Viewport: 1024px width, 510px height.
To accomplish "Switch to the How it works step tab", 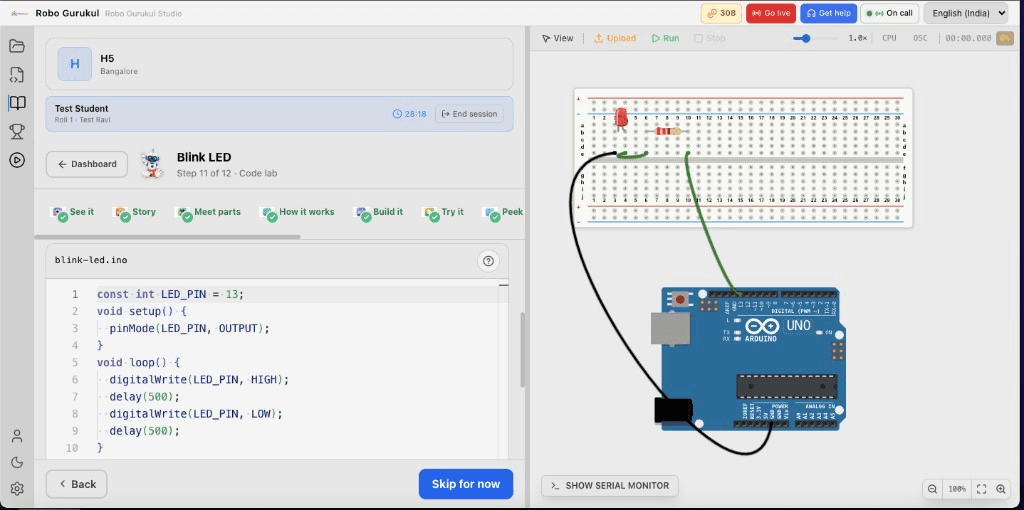I will 297,212.
